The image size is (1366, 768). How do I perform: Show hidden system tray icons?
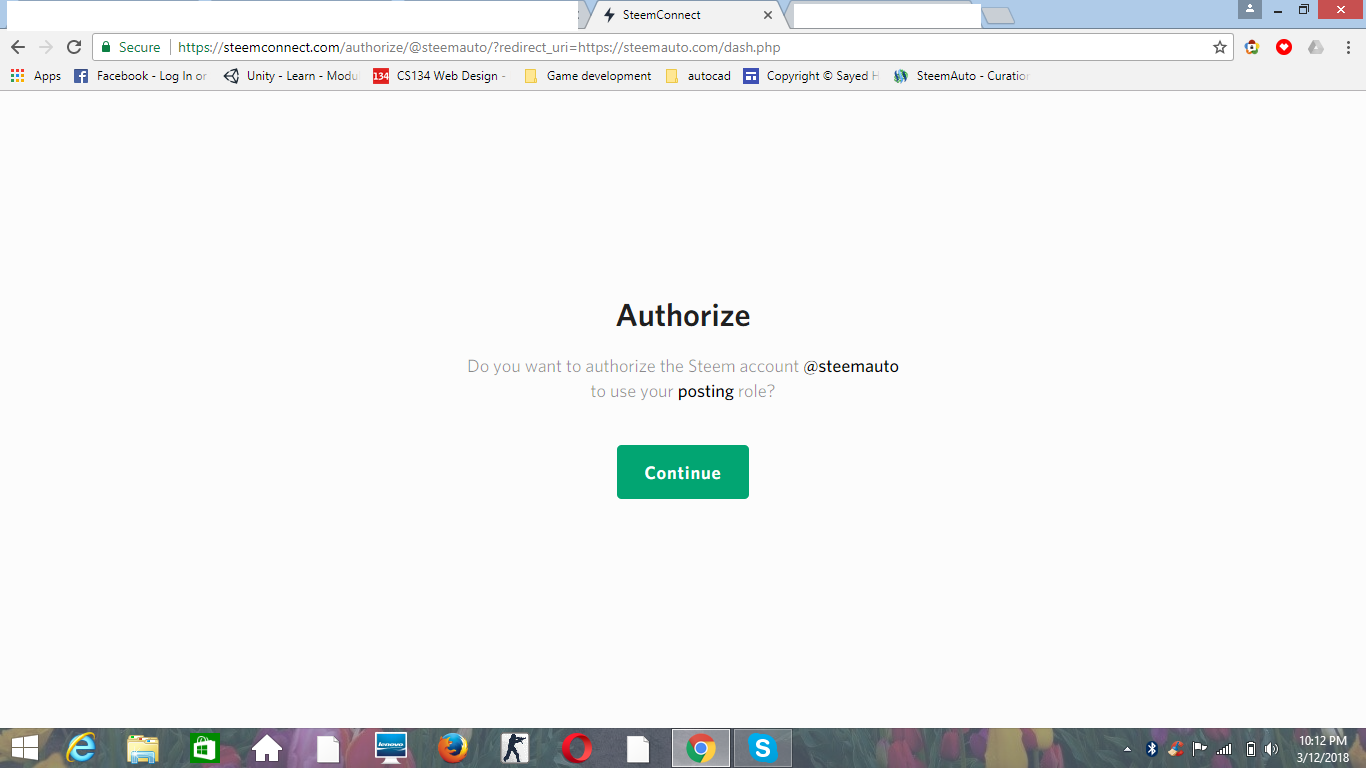click(1128, 749)
